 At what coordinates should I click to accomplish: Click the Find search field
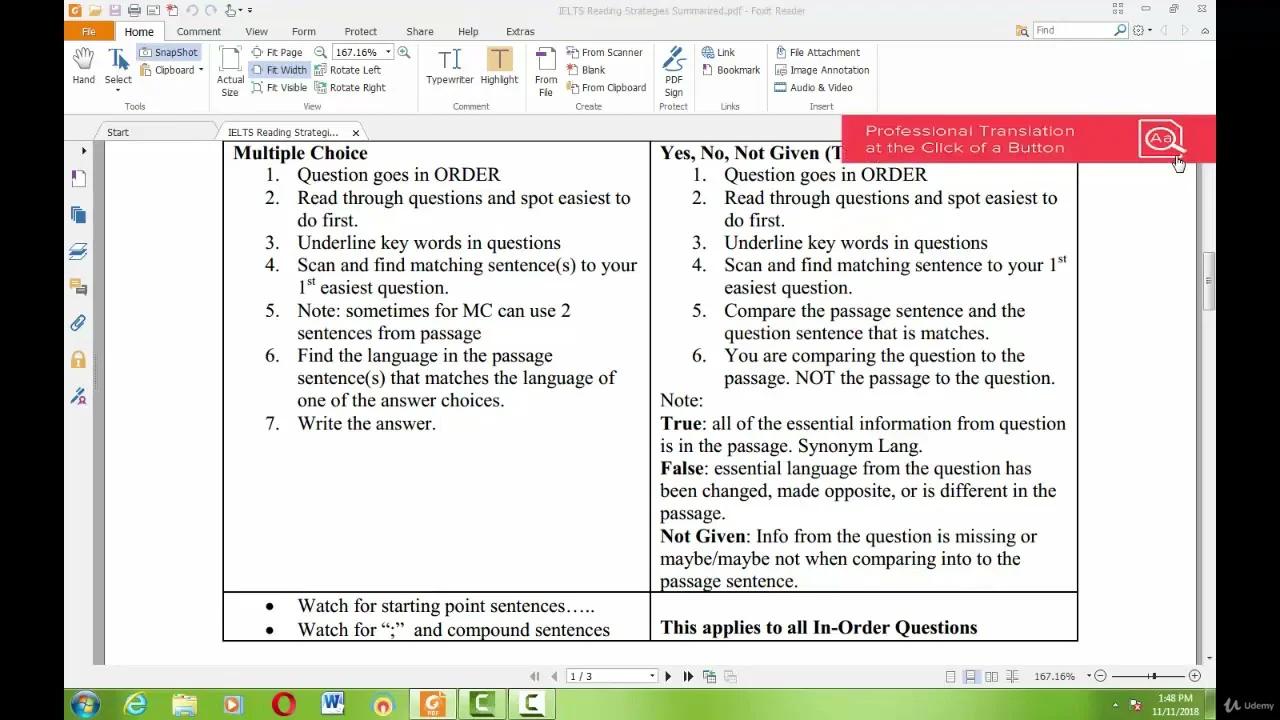(1074, 31)
